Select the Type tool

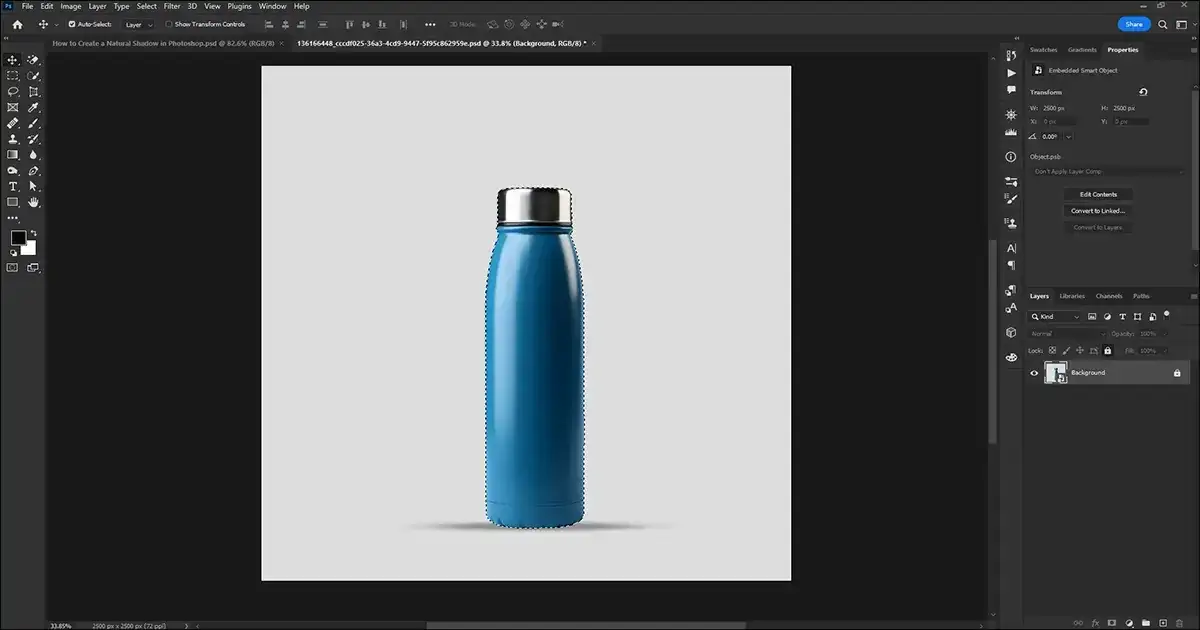point(13,186)
